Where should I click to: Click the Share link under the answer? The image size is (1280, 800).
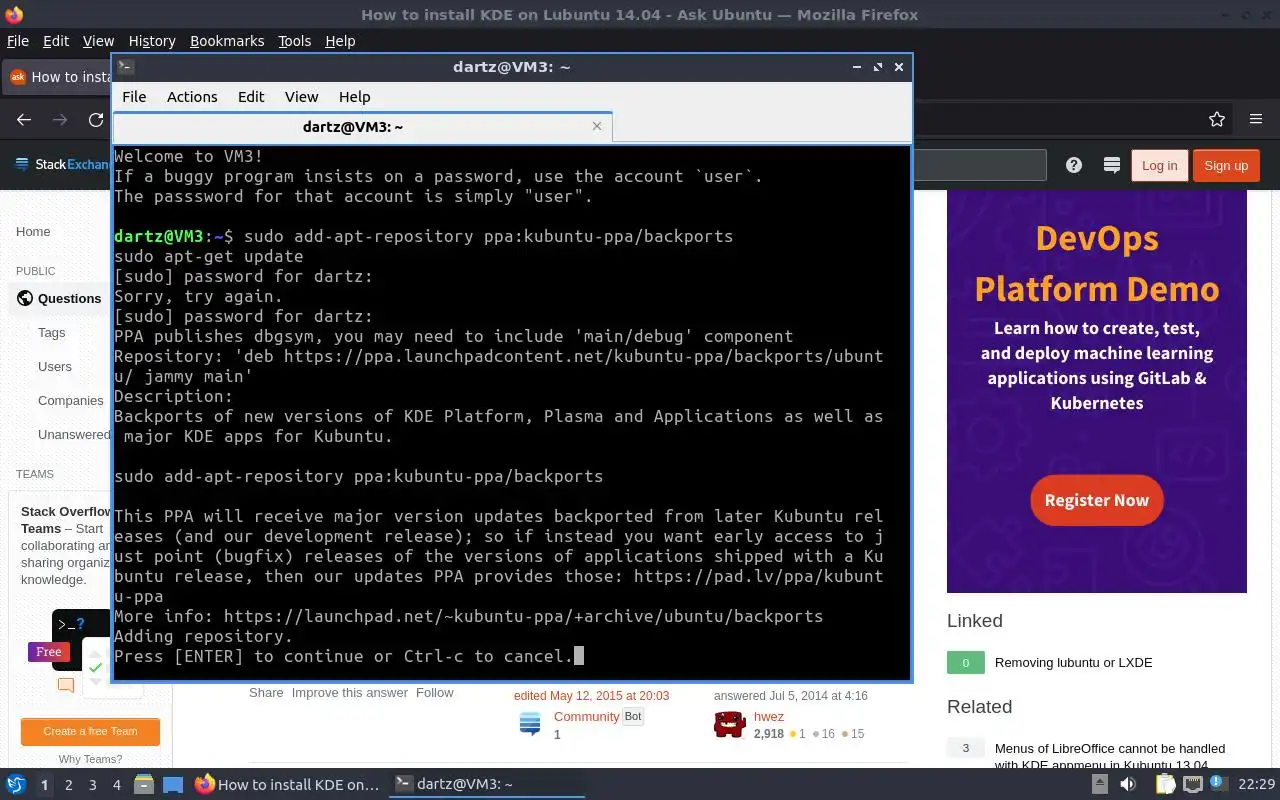click(266, 692)
